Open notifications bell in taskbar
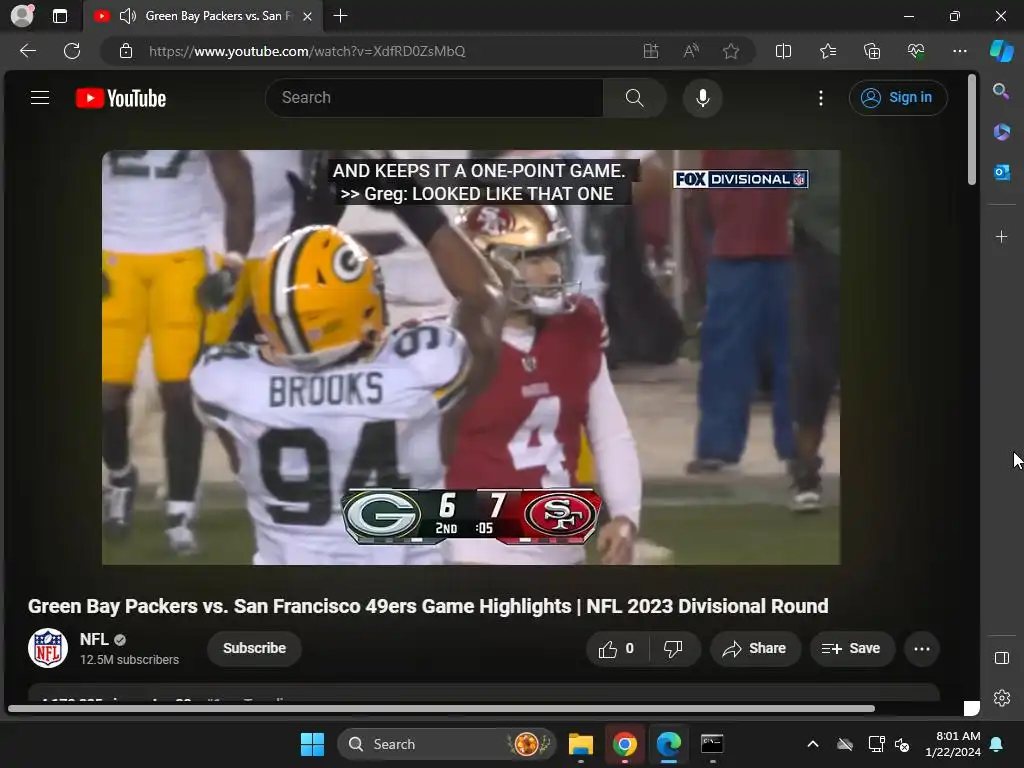Image resolution: width=1024 pixels, height=768 pixels. pyautogui.click(x=997, y=744)
